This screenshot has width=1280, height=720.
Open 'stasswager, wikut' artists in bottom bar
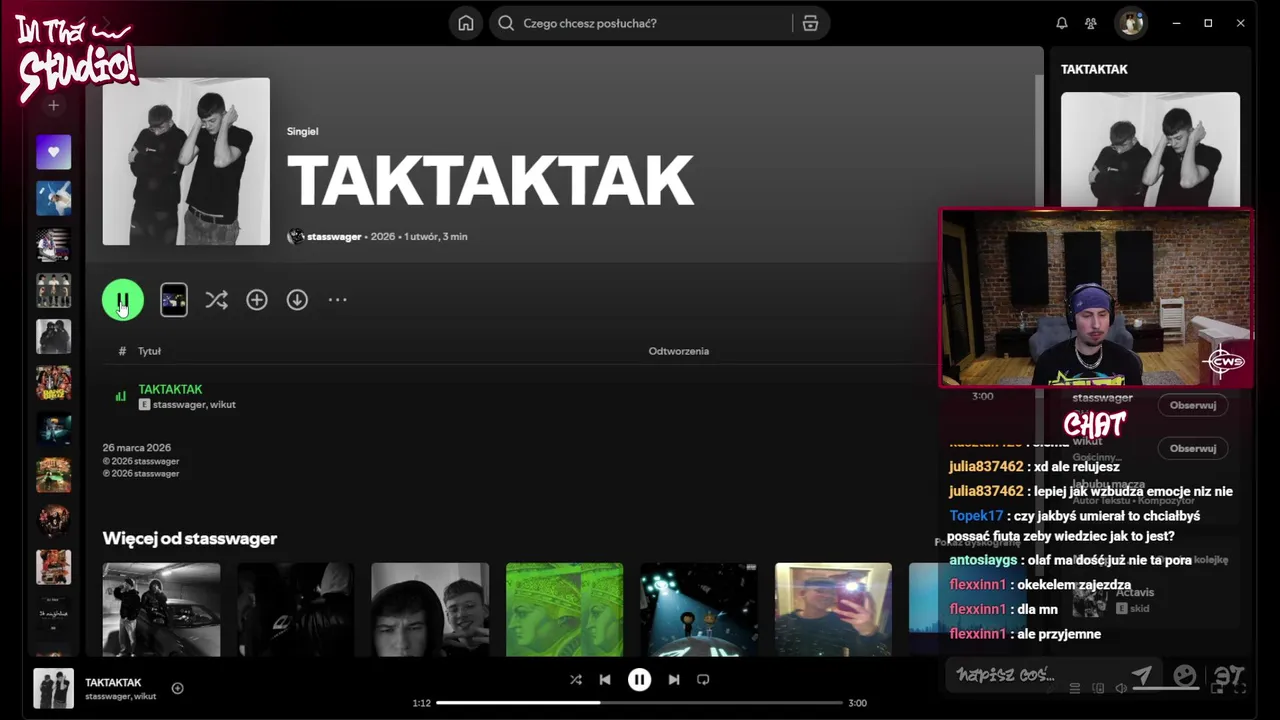pos(121,696)
